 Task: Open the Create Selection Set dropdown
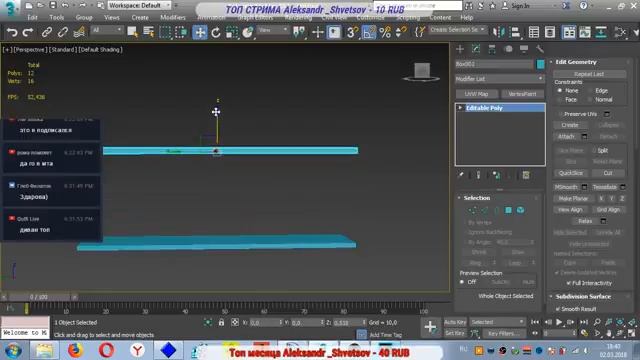(x=457, y=30)
